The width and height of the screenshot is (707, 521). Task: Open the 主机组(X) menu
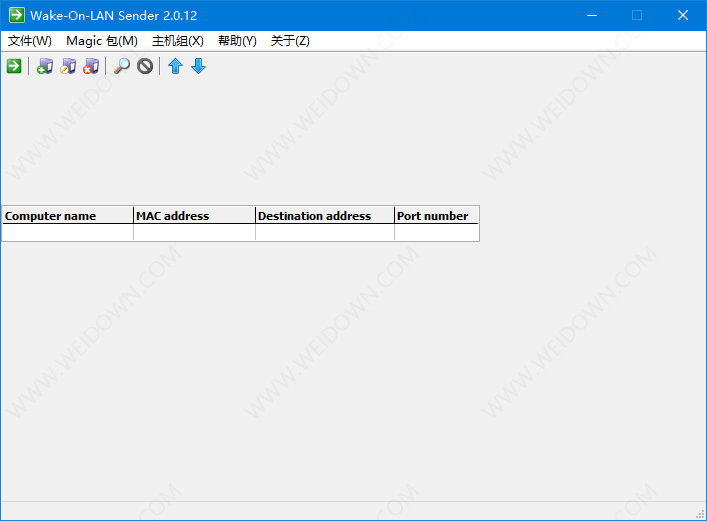[x=178, y=41]
